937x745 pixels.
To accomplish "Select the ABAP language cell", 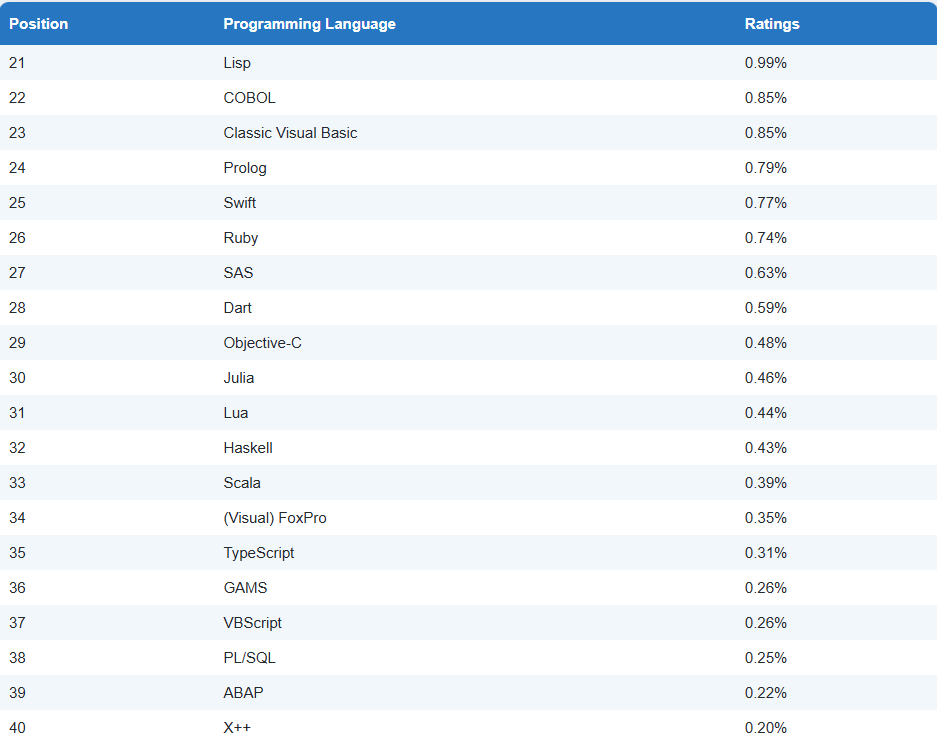I will 243,693.
